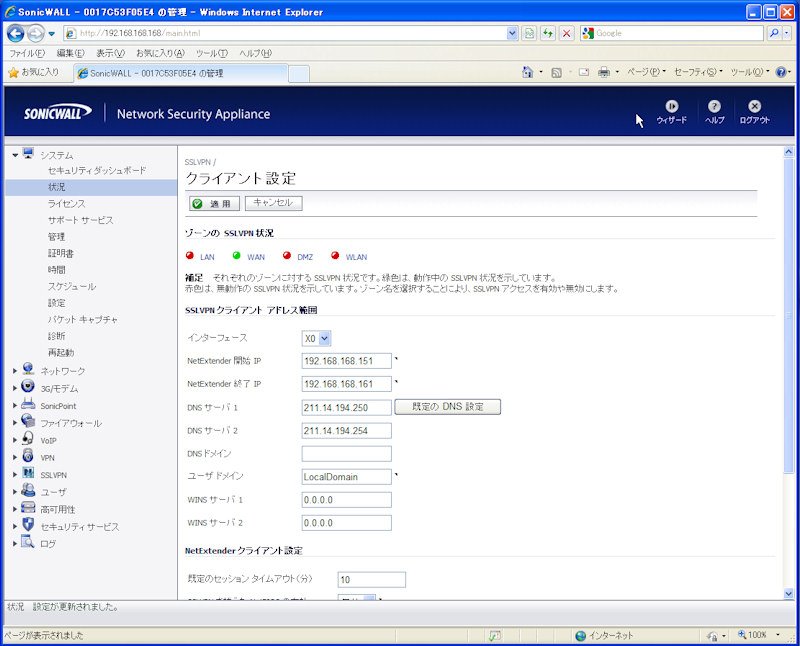The width and height of the screenshot is (800, 646).
Task: Open a new blank browser tab
Action: (299, 74)
